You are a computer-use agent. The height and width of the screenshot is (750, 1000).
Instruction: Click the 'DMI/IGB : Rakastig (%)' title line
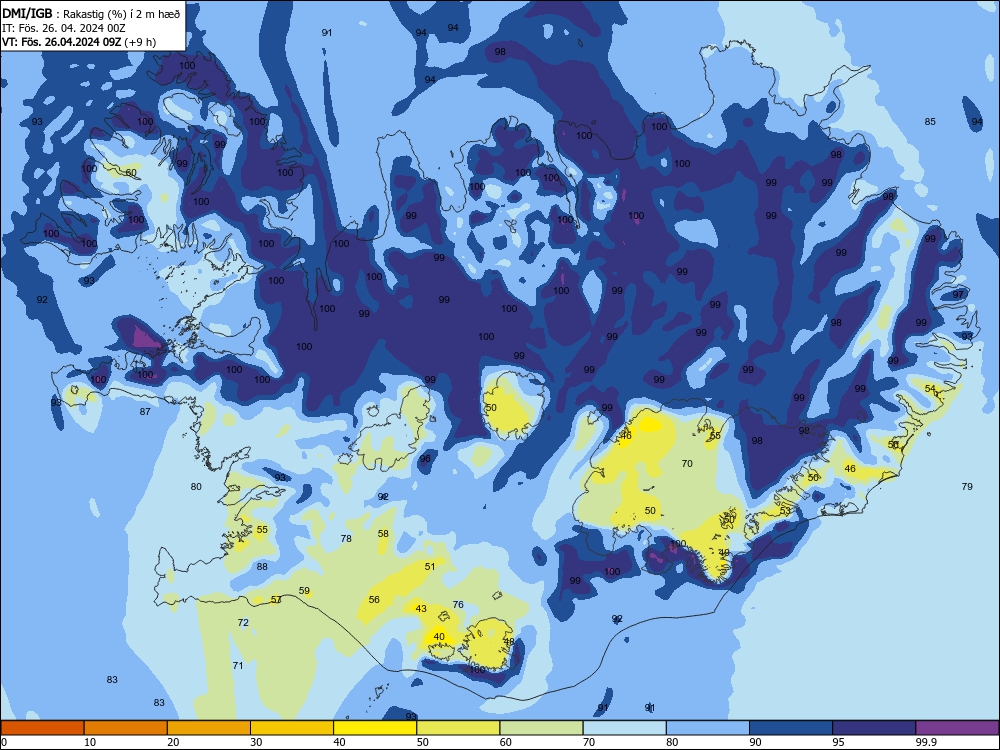(x=91, y=13)
